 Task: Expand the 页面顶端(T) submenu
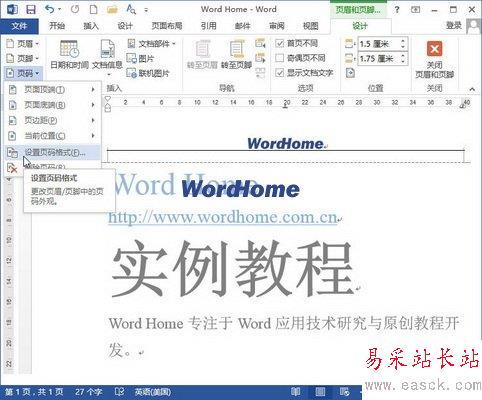[x=52, y=89]
